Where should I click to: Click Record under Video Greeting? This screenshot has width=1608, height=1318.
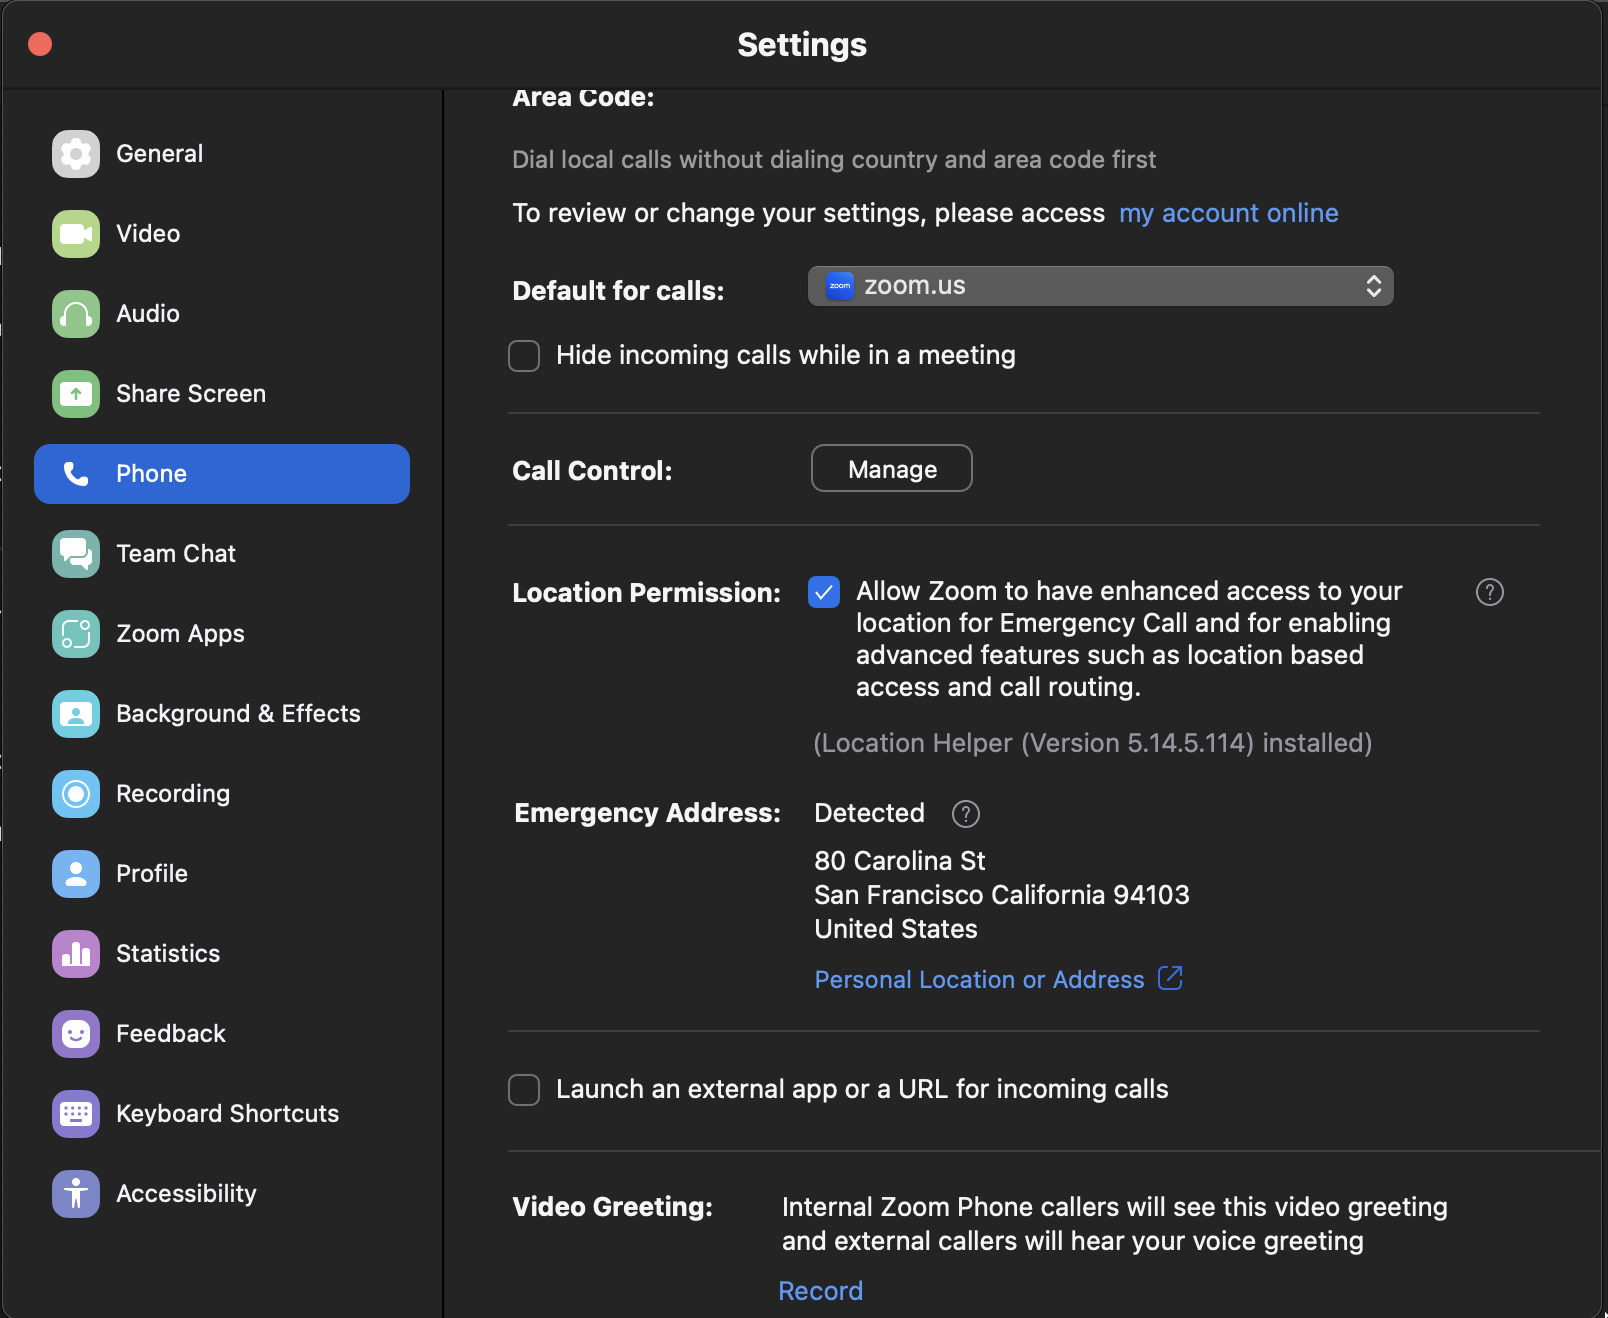point(820,1291)
